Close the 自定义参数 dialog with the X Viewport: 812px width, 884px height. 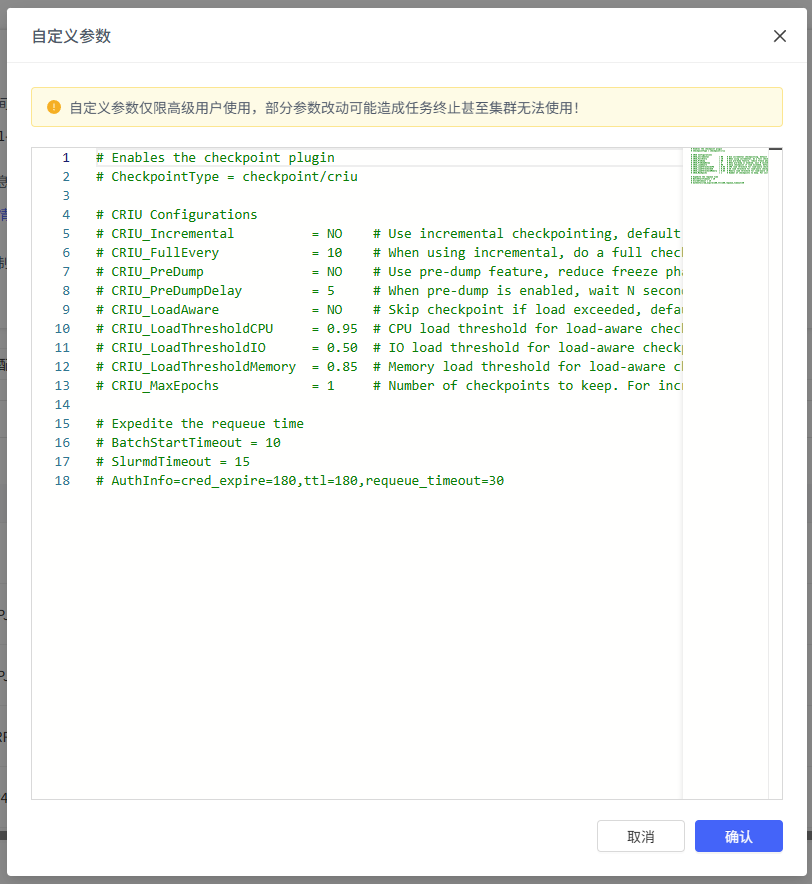coord(780,36)
